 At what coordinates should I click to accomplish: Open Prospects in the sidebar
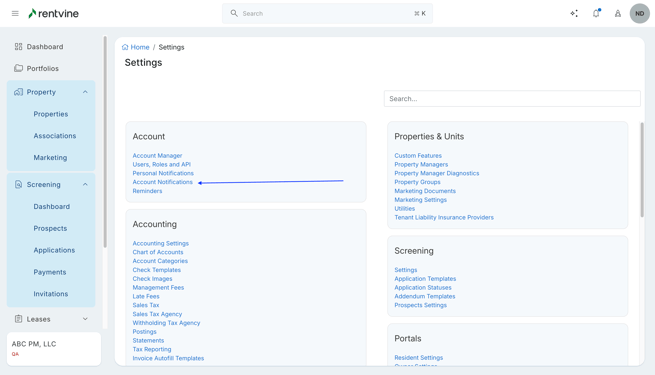point(50,228)
